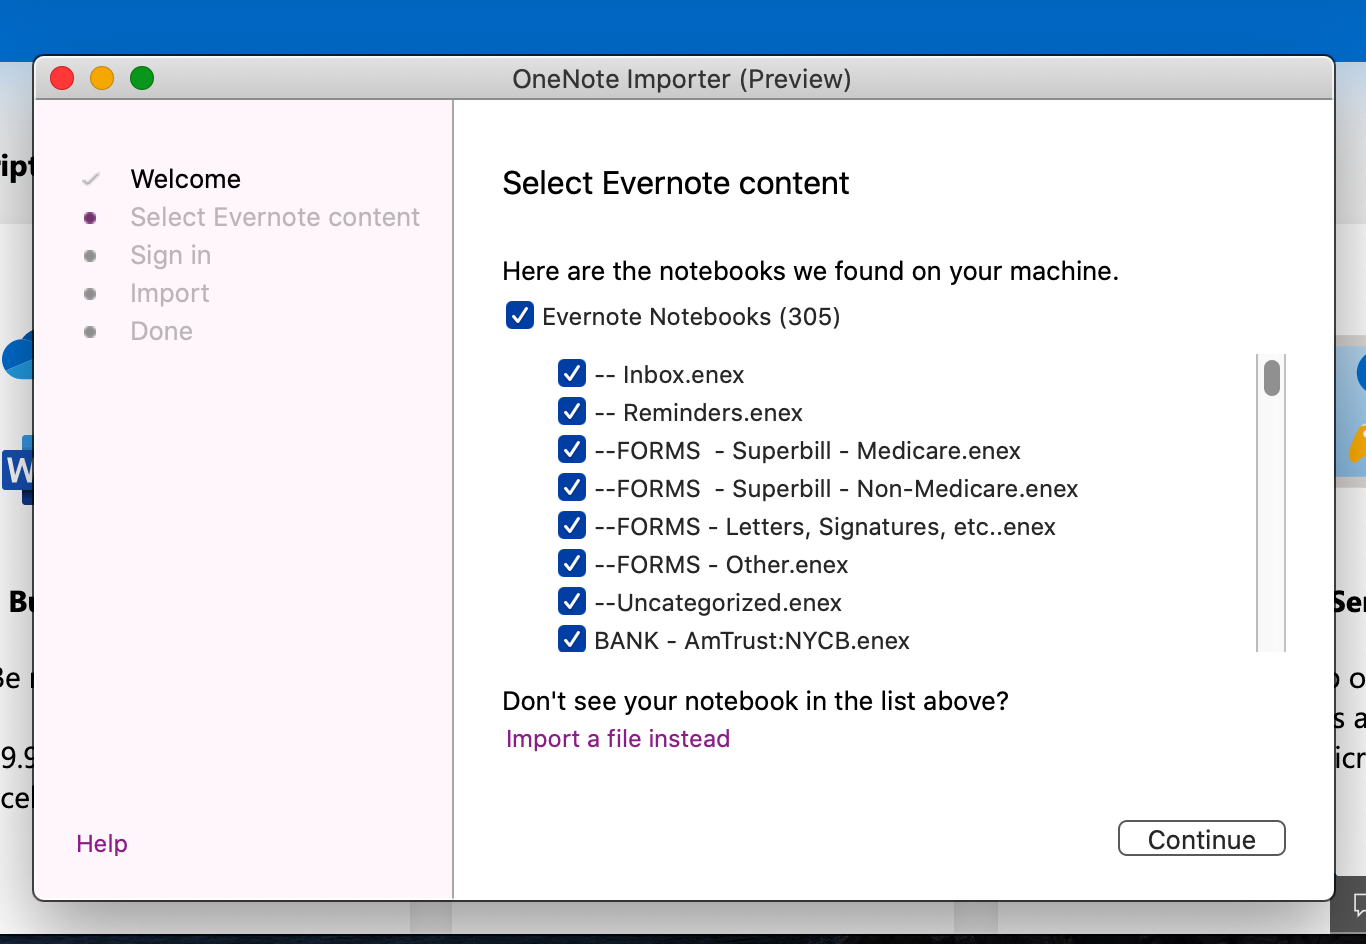Toggle Superbill - Non-Medicare.enex checkbox

pyautogui.click(x=572, y=487)
